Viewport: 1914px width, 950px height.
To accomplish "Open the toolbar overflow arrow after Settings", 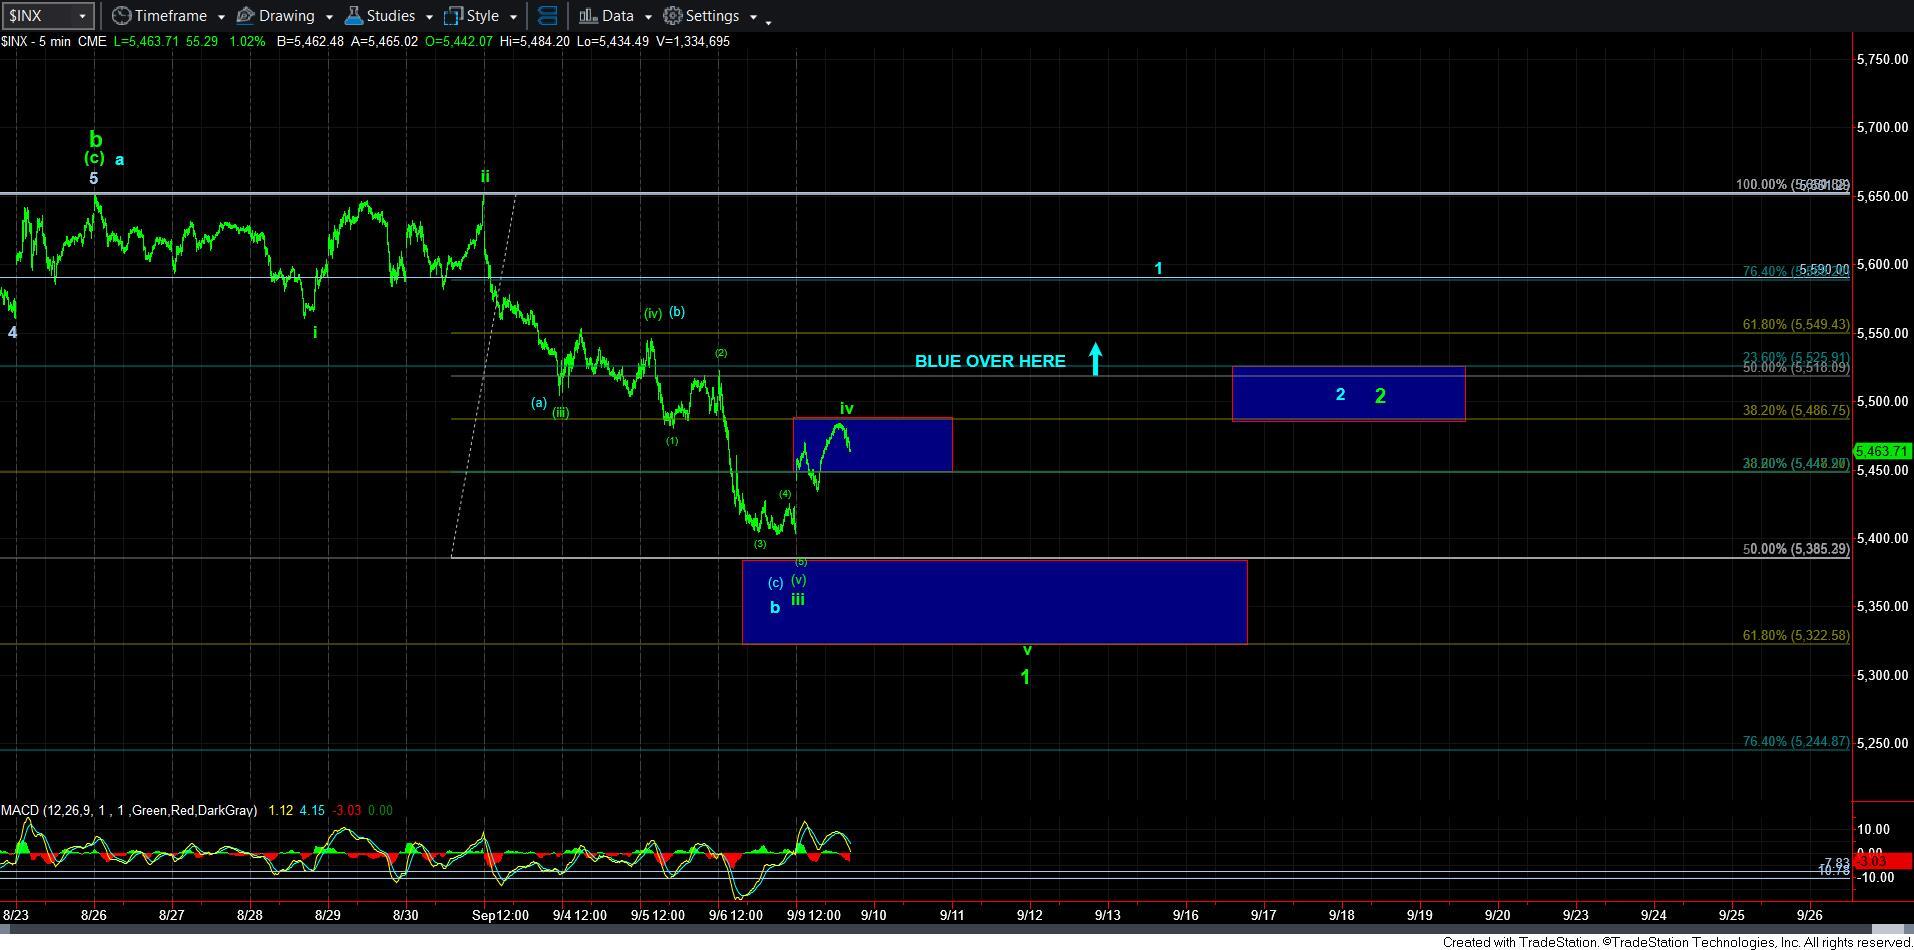I will tap(768, 20).
